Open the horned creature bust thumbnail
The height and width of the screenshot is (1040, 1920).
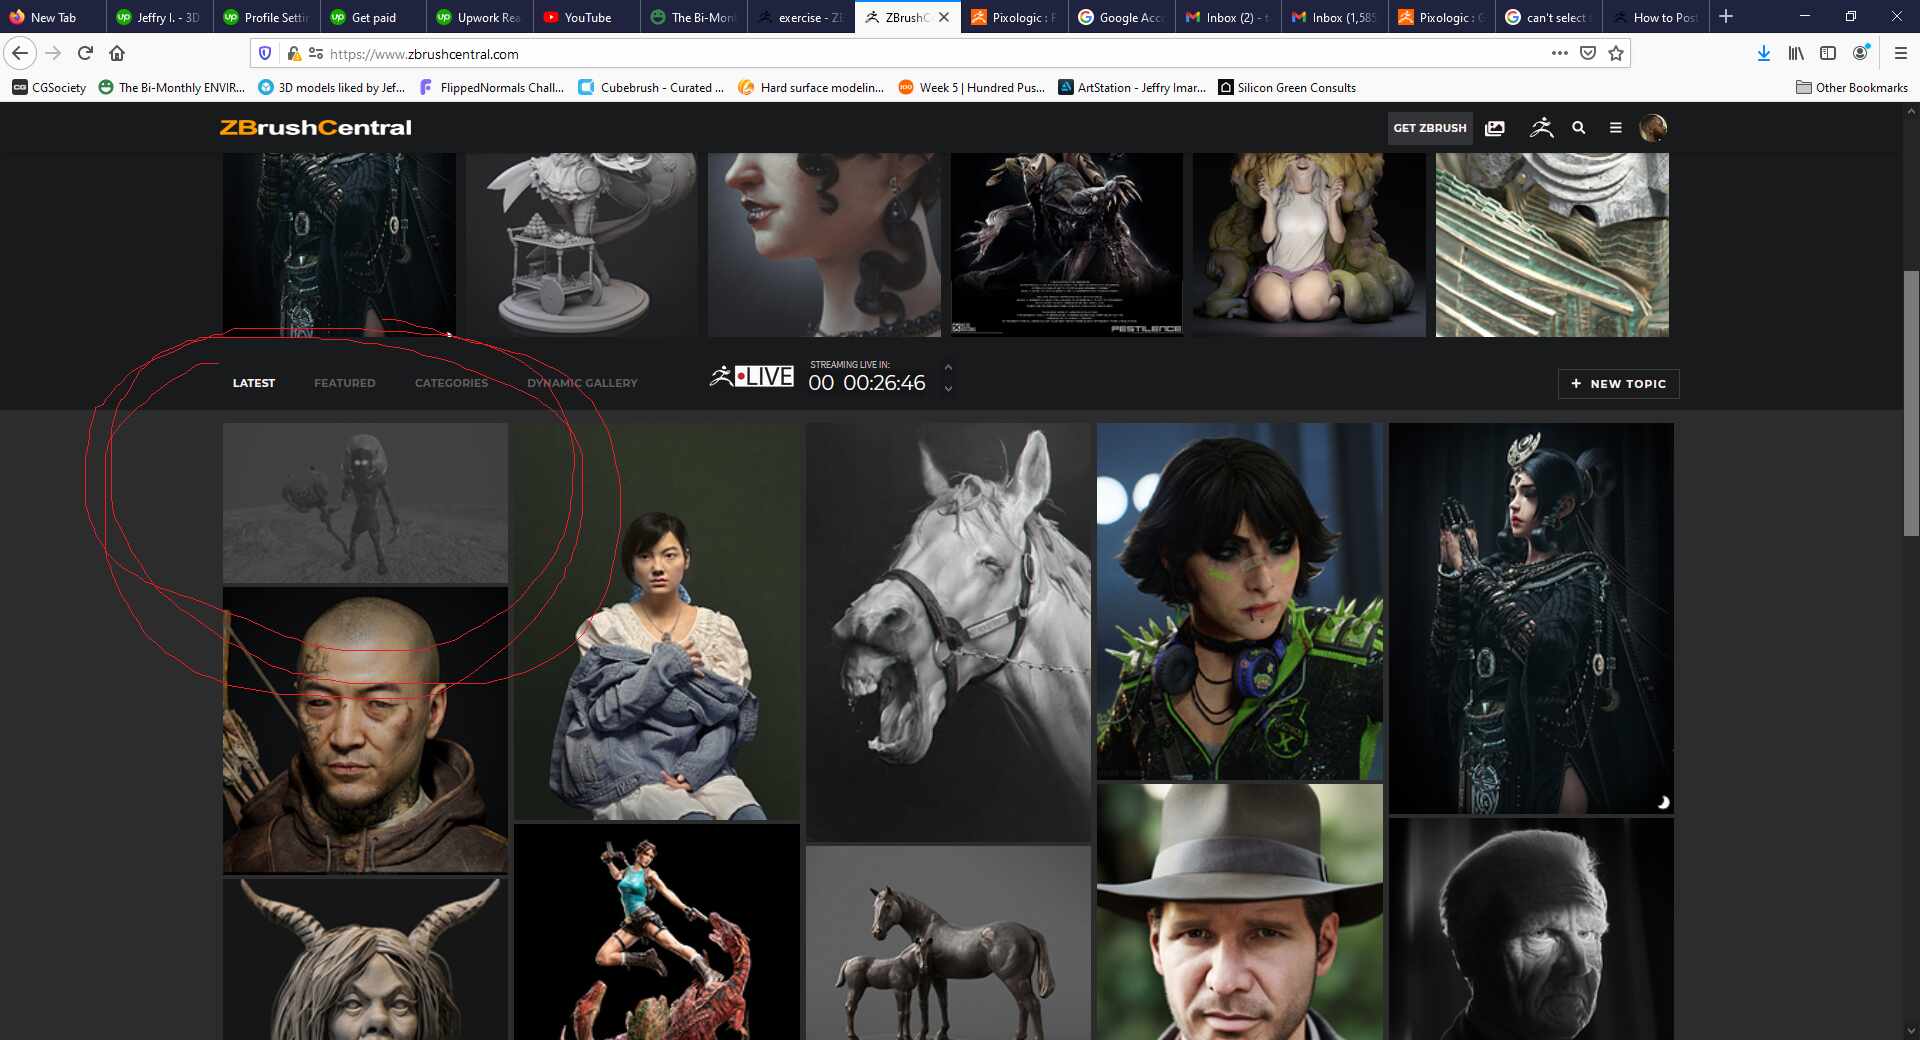pyautogui.click(x=365, y=958)
